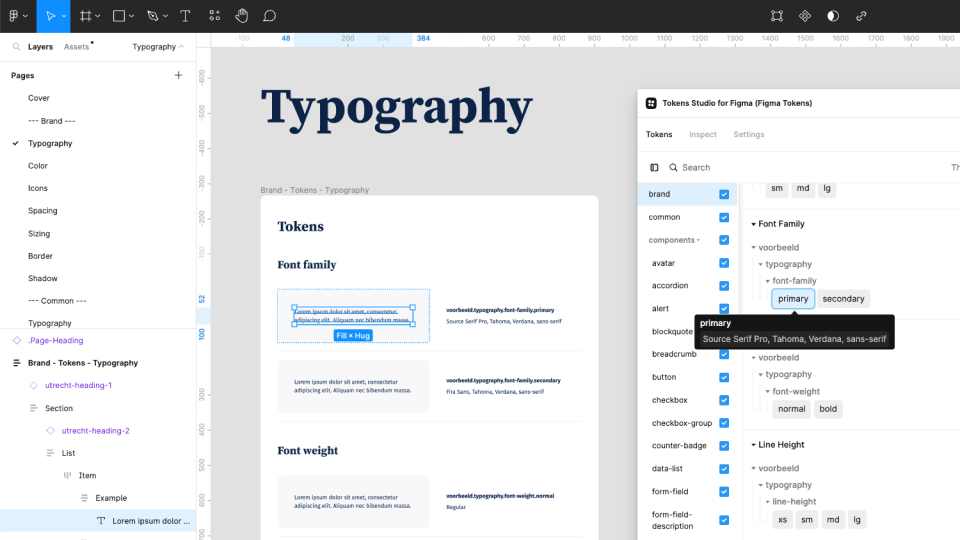Open the Spacing page
This screenshot has width=960, height=540.
[42, 211]
